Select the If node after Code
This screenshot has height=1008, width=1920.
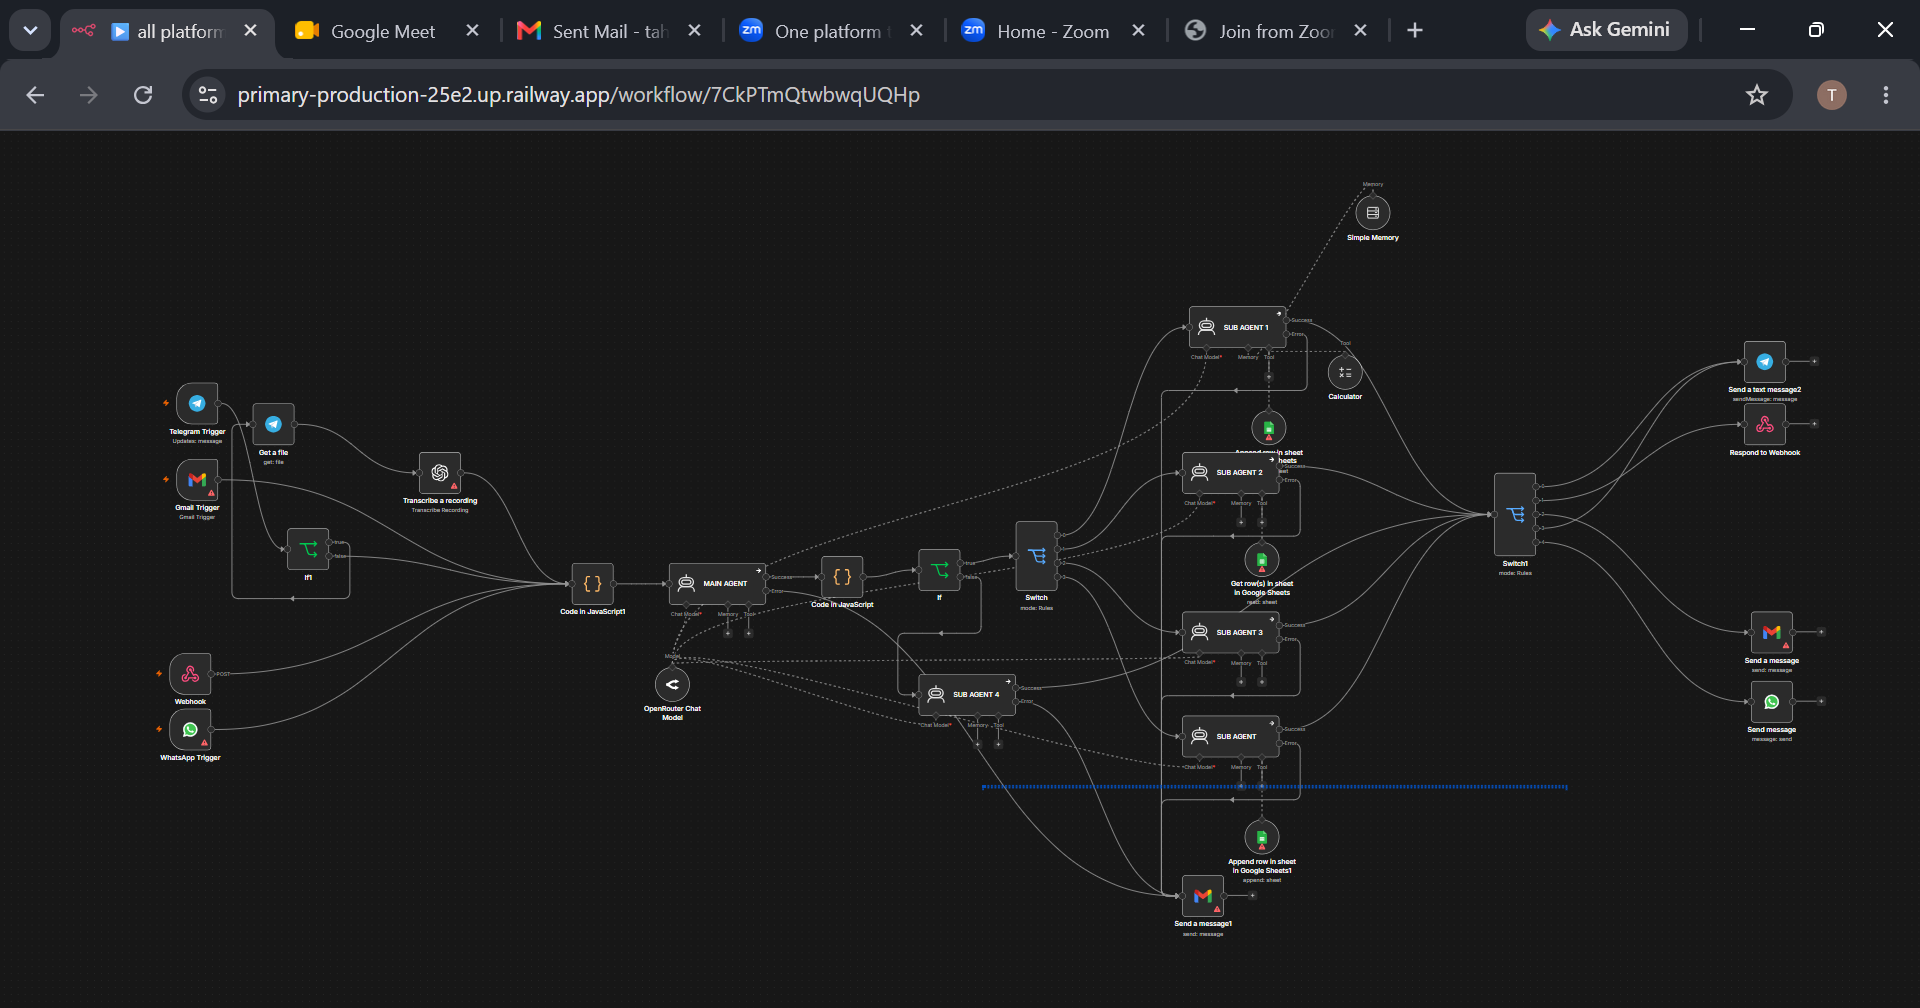pos(939,570)
